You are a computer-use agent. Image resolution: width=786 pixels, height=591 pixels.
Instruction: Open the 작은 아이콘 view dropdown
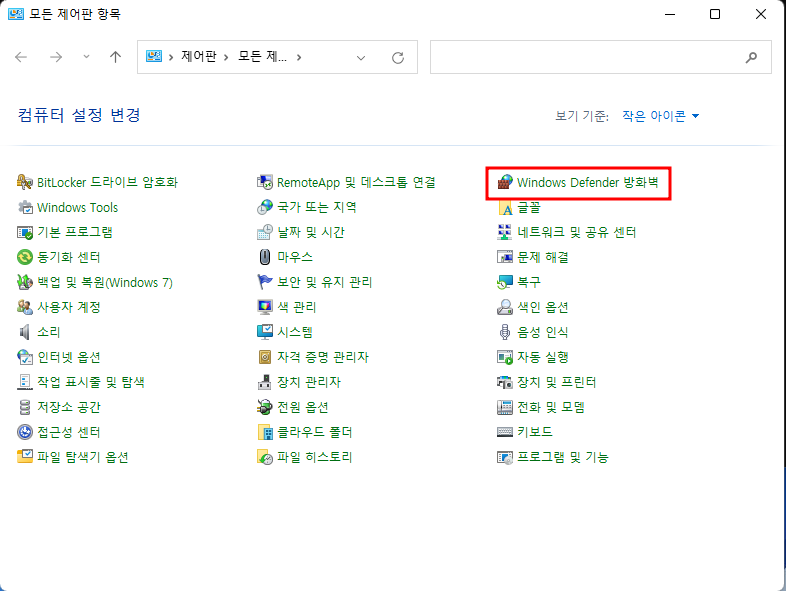(661, 116)
